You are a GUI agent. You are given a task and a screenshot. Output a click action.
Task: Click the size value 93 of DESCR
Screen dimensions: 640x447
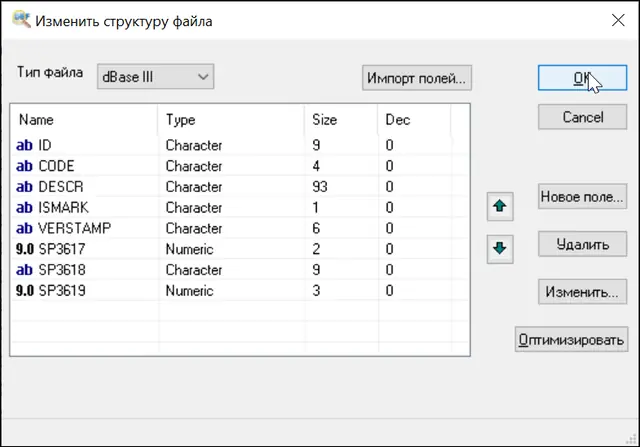[x=320, y=187]
